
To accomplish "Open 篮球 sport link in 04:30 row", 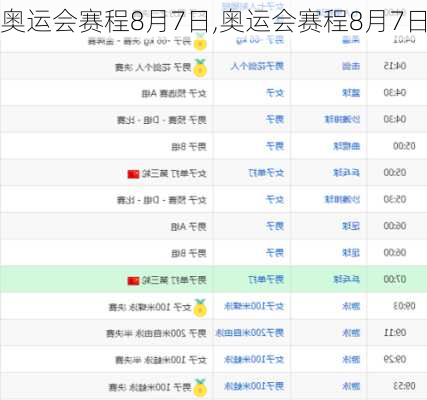I will point(351,93).
